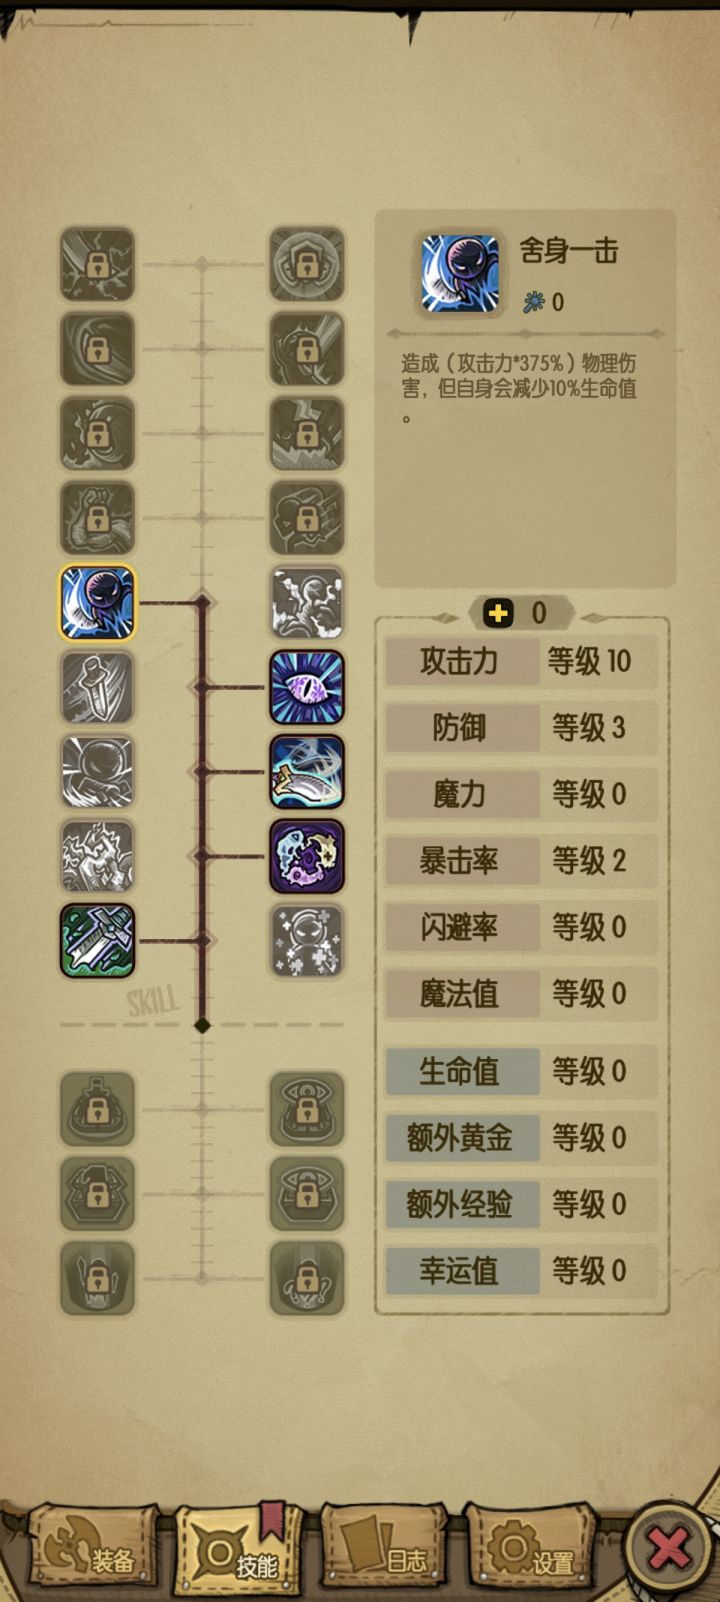The height and width of the screenshot is (1602, 720).
Task: Select the highlighted 舍身一击 skill icon
Action: [97, 602]
